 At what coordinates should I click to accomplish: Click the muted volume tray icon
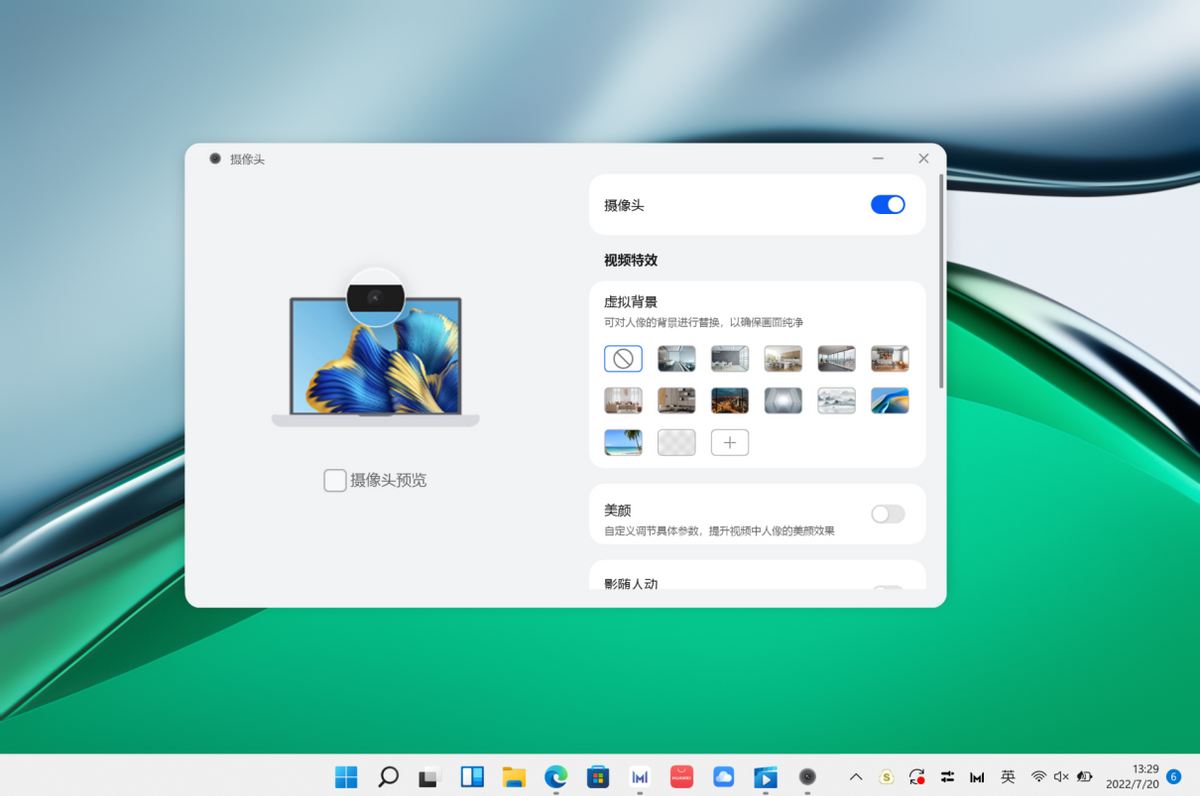[x=1061, y=777]
